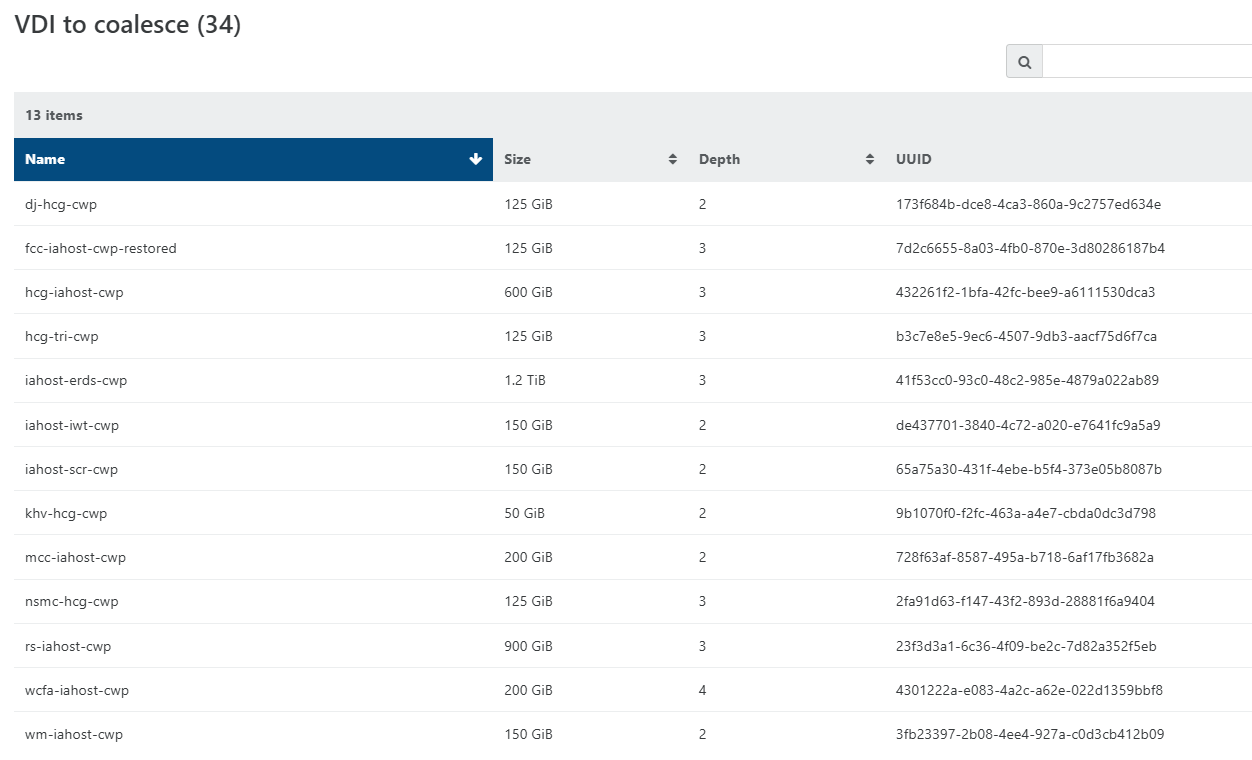
Task: Sort table by Depth column
Action: coord(786,159)
